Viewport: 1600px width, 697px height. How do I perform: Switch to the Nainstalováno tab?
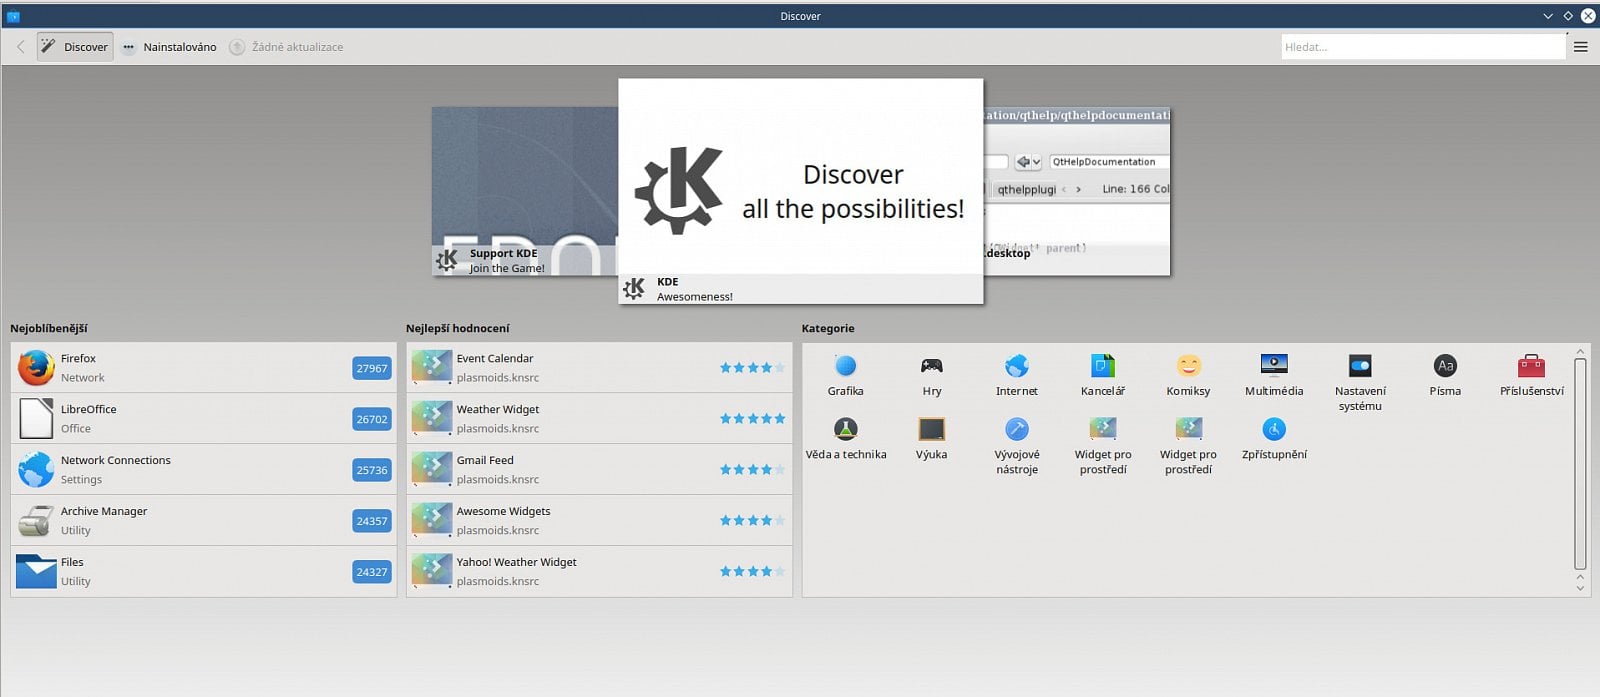[169, 47]
